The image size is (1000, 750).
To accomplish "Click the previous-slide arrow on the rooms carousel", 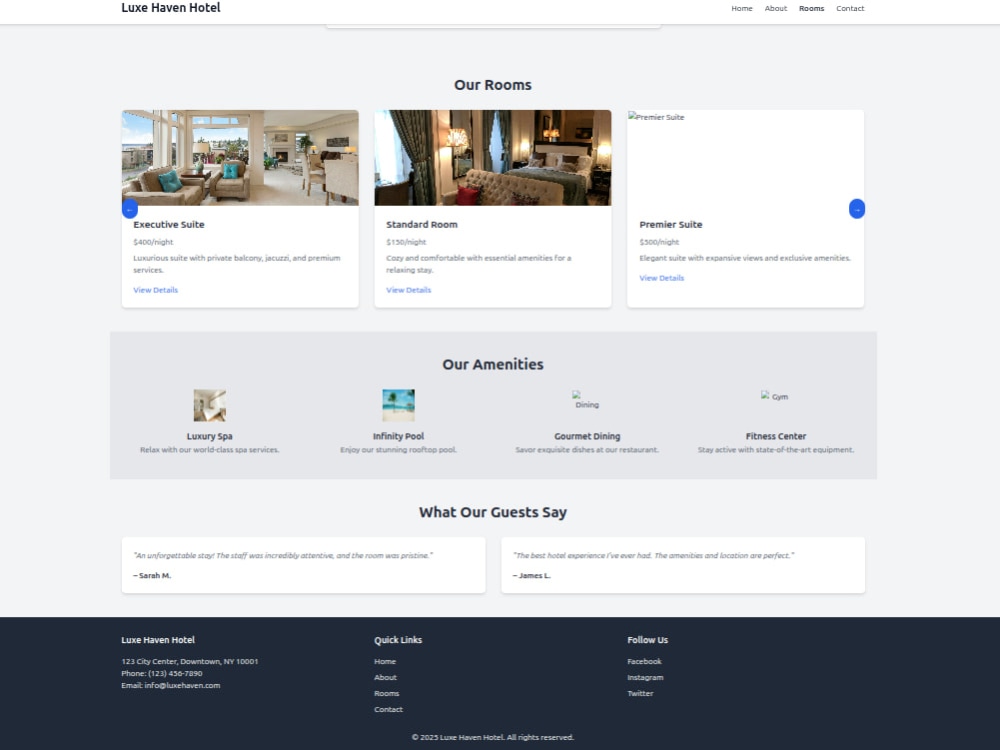I will [x=129, y=209].
